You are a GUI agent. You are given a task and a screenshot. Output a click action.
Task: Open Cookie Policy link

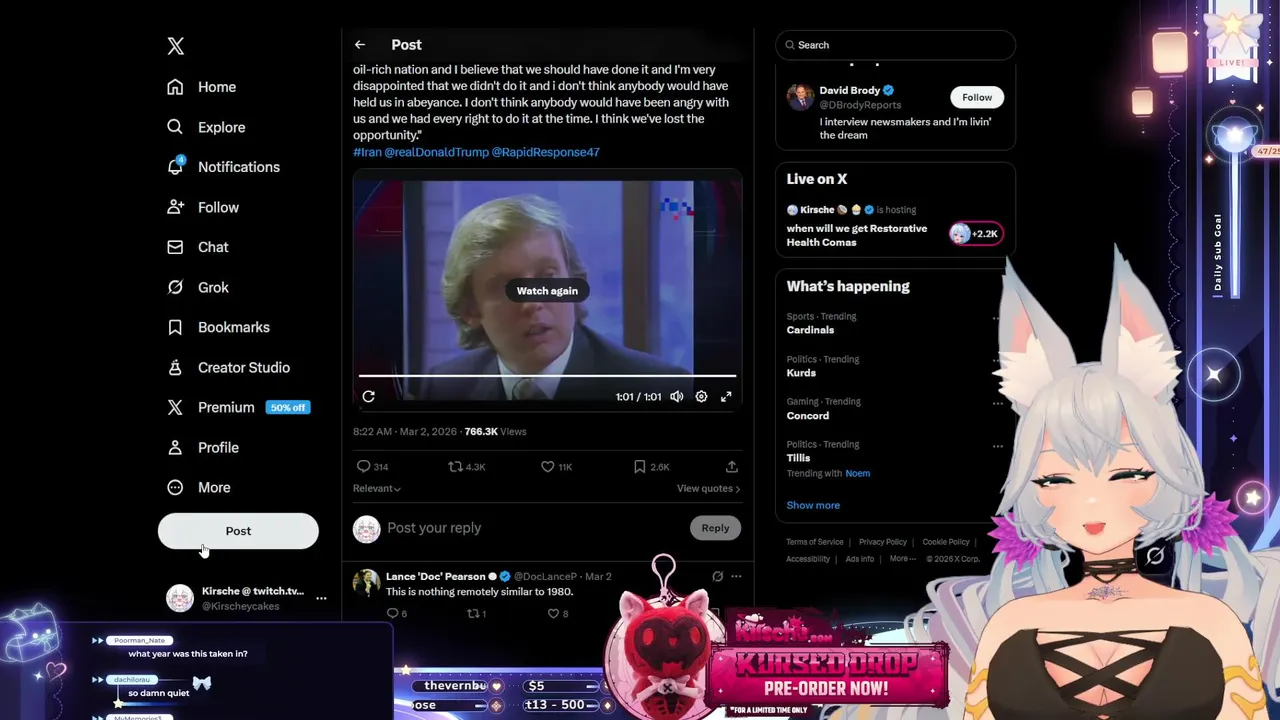click(x=946, y=542)
